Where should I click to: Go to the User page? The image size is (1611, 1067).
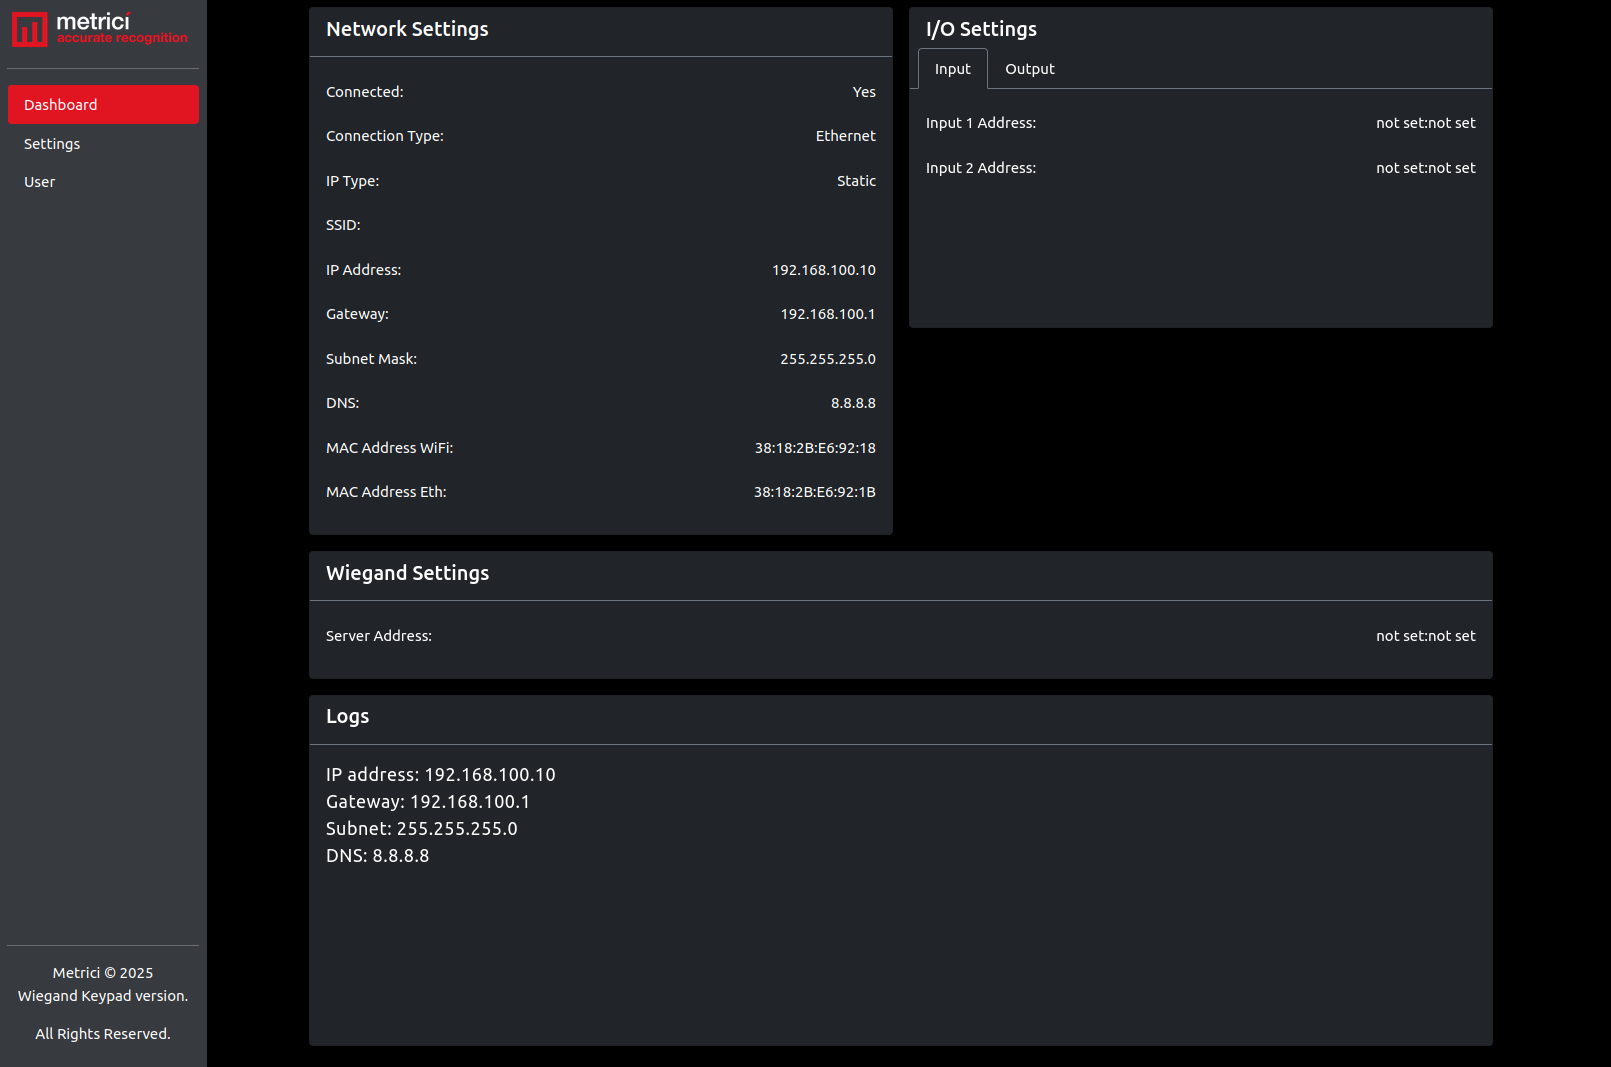(103, 182)
